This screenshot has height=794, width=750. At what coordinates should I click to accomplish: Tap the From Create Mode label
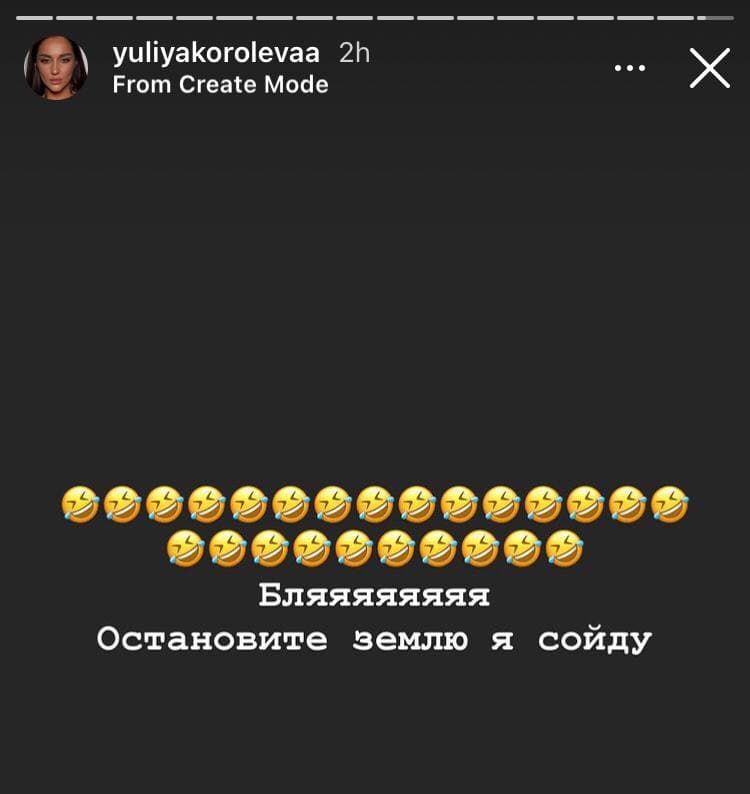coord(220,84)
